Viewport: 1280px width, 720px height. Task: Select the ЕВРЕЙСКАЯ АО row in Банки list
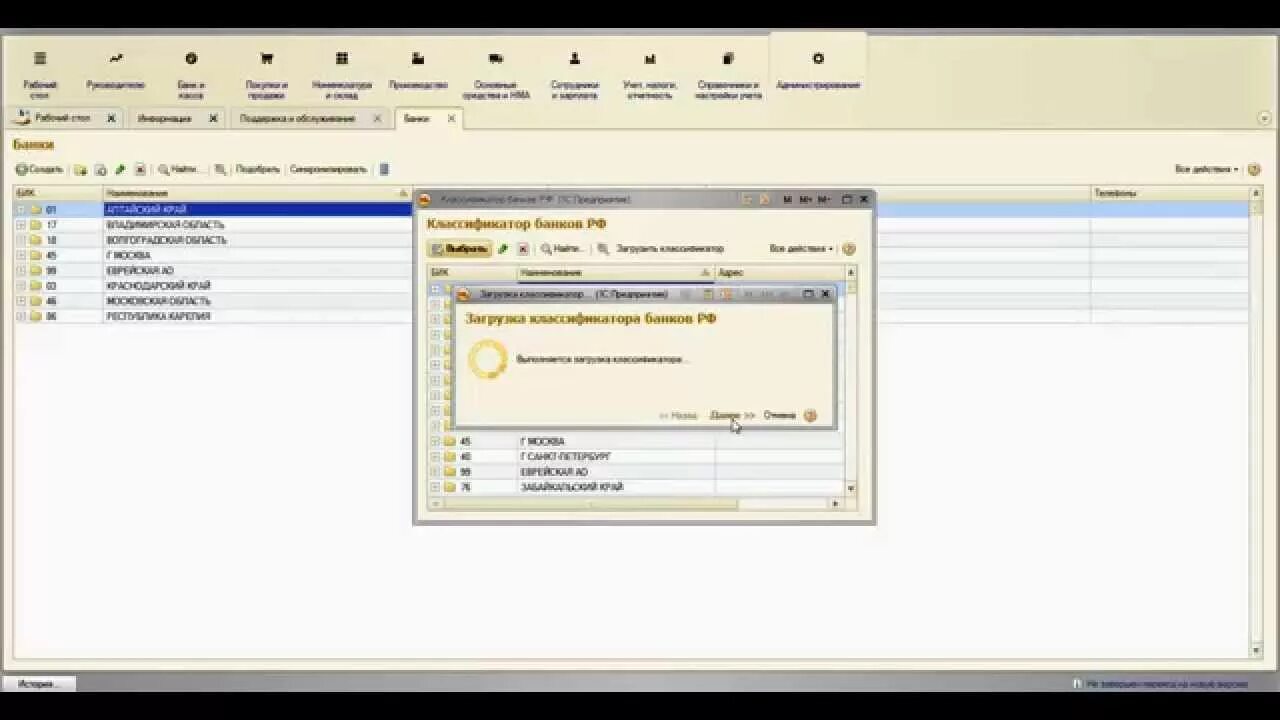pos(630,271)
